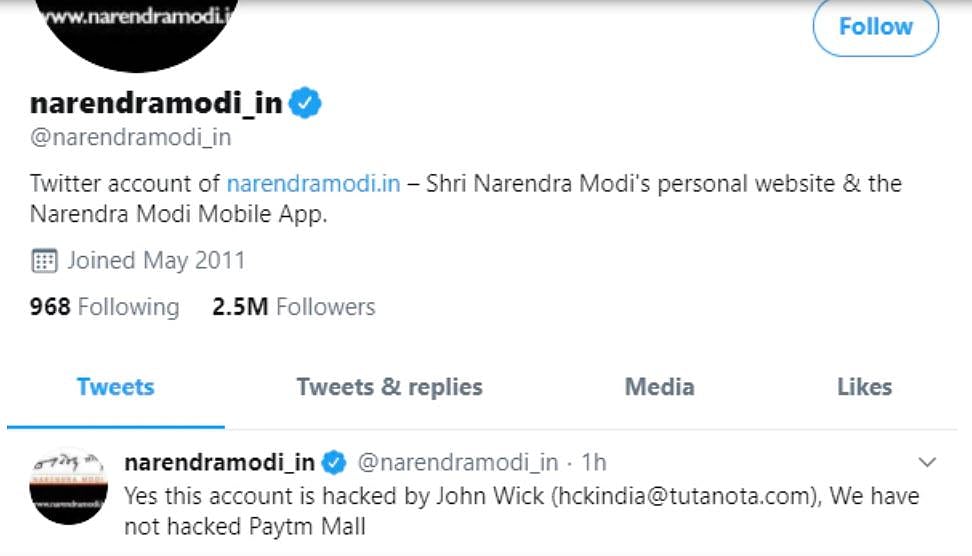Click the verified badge beside profile name
The image size is (972, 556).
[306, 103]
